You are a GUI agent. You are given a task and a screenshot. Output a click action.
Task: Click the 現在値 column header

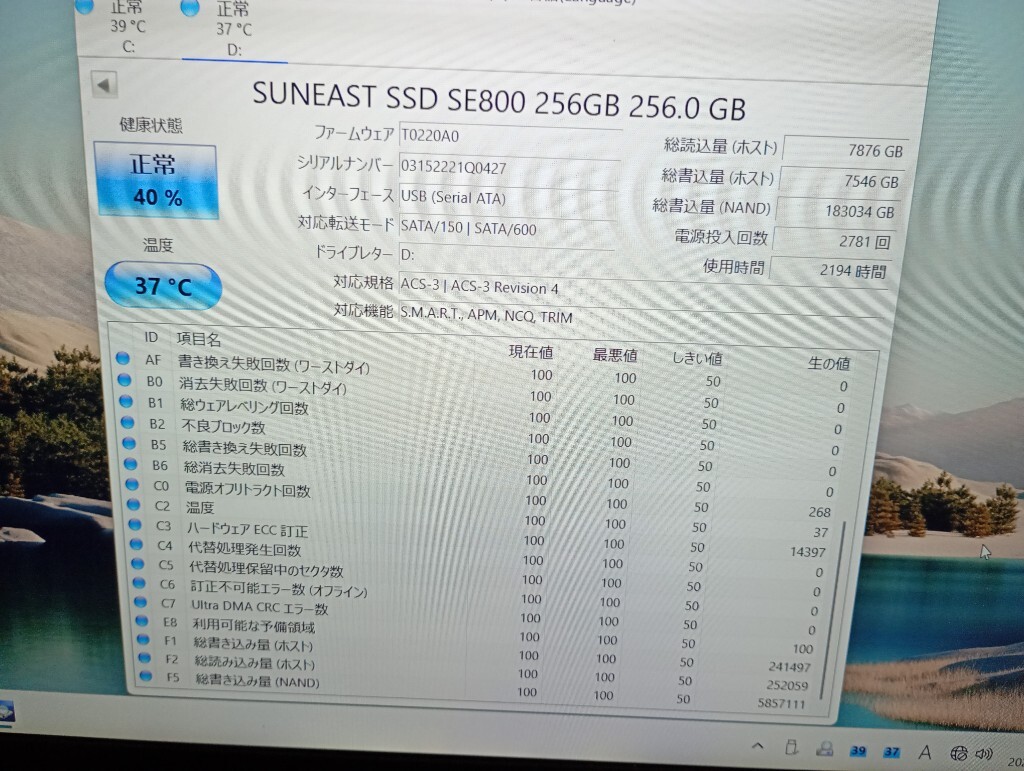[531, 352]
